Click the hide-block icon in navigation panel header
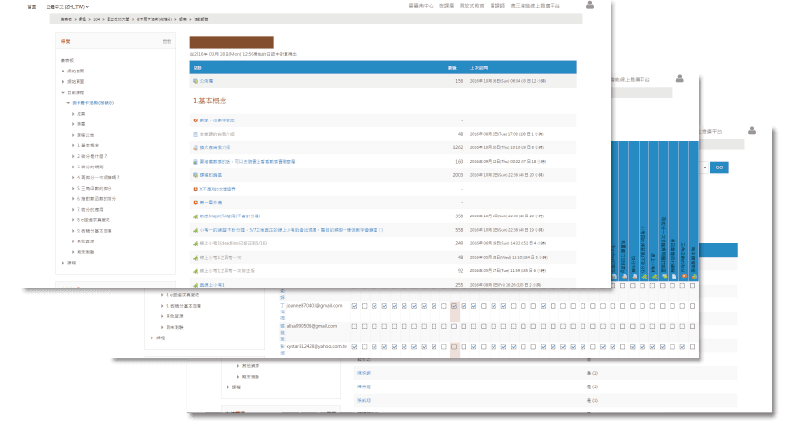Viewport: 800px width, 433px height. (x=167, y=41)
